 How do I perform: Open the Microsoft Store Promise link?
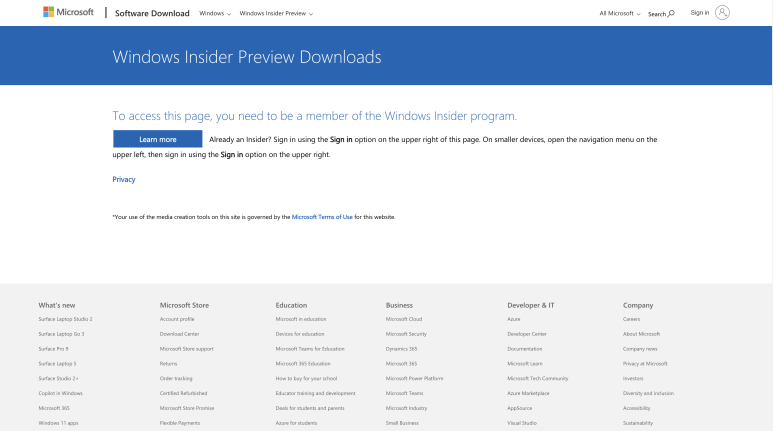187,408
